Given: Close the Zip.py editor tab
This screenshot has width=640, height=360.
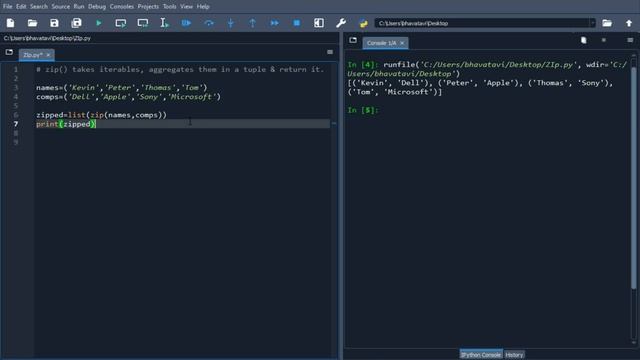Looking at the screenshot, I should click(48, 55).
